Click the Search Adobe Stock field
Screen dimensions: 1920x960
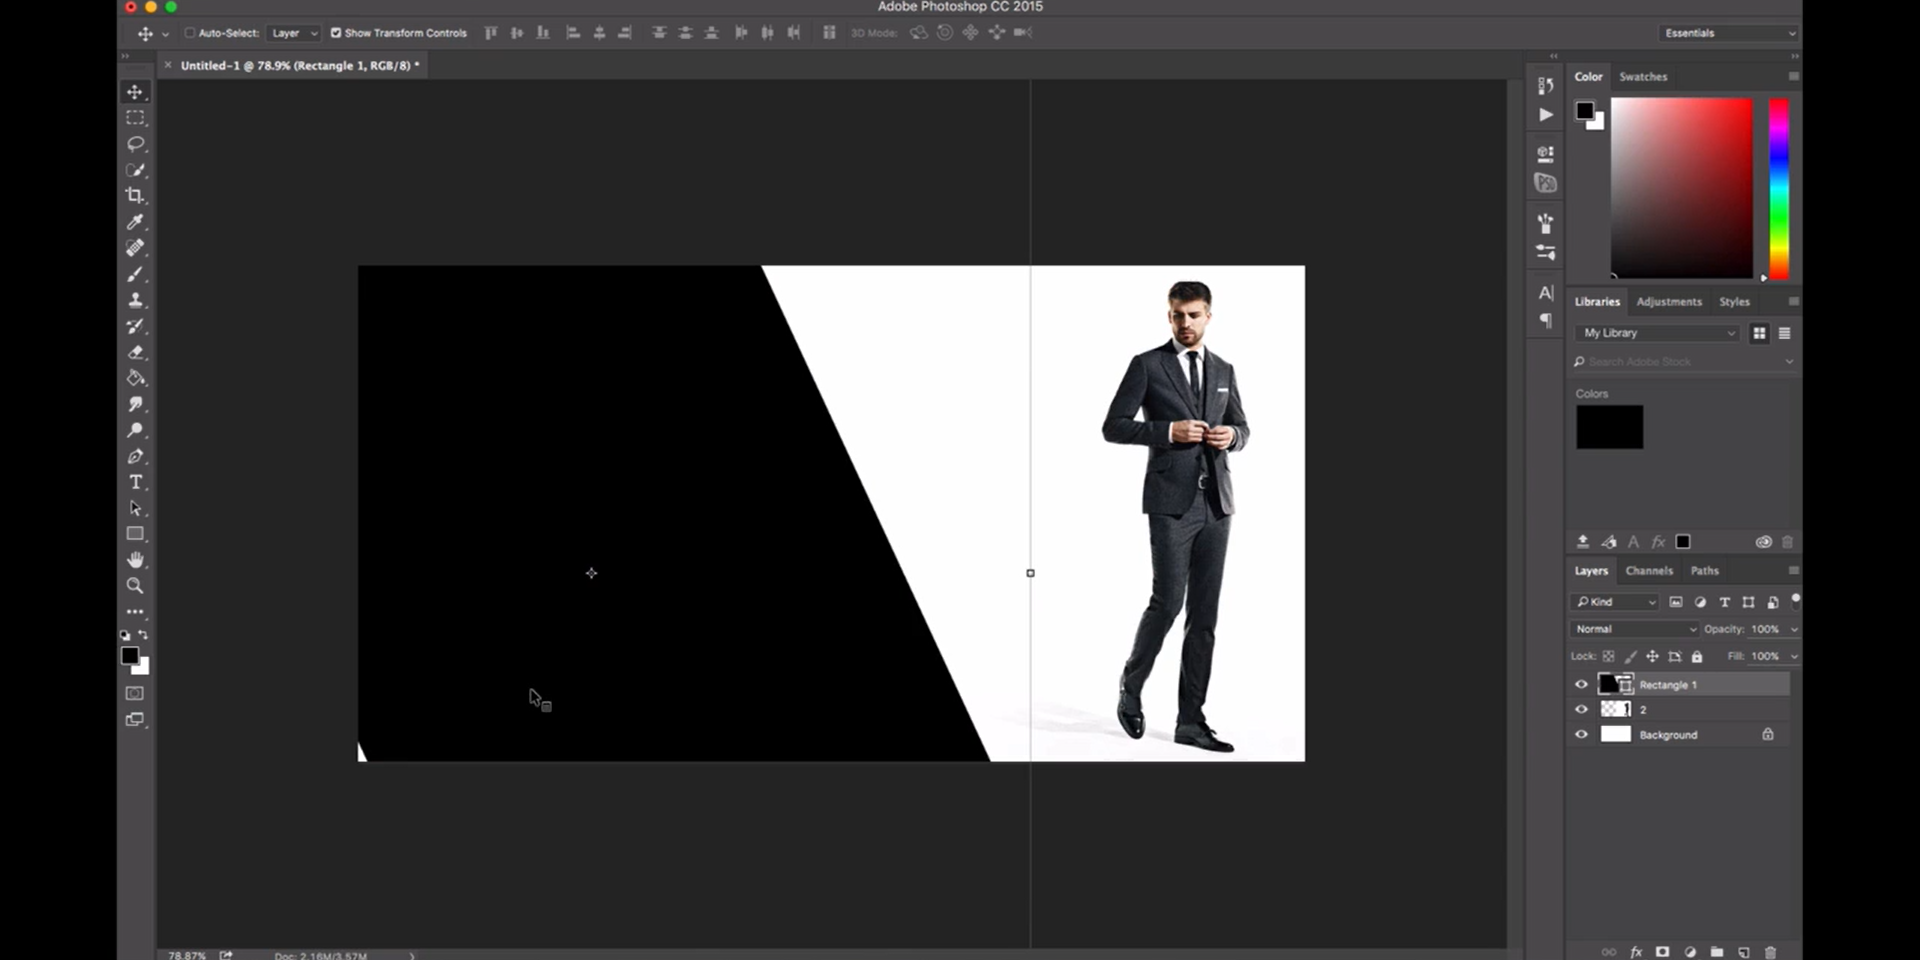[1684, 362]
